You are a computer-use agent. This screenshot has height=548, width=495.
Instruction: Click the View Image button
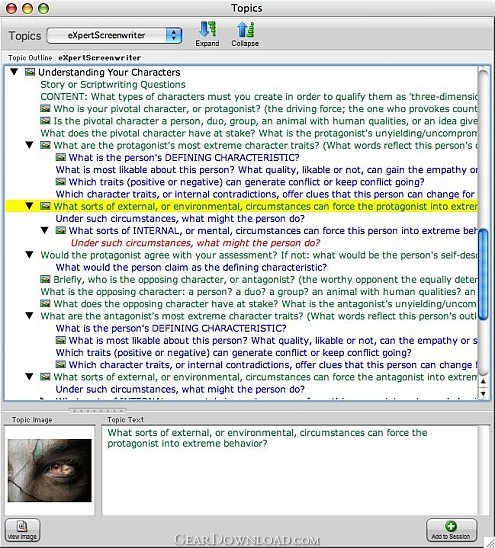(x=22, y=530)
